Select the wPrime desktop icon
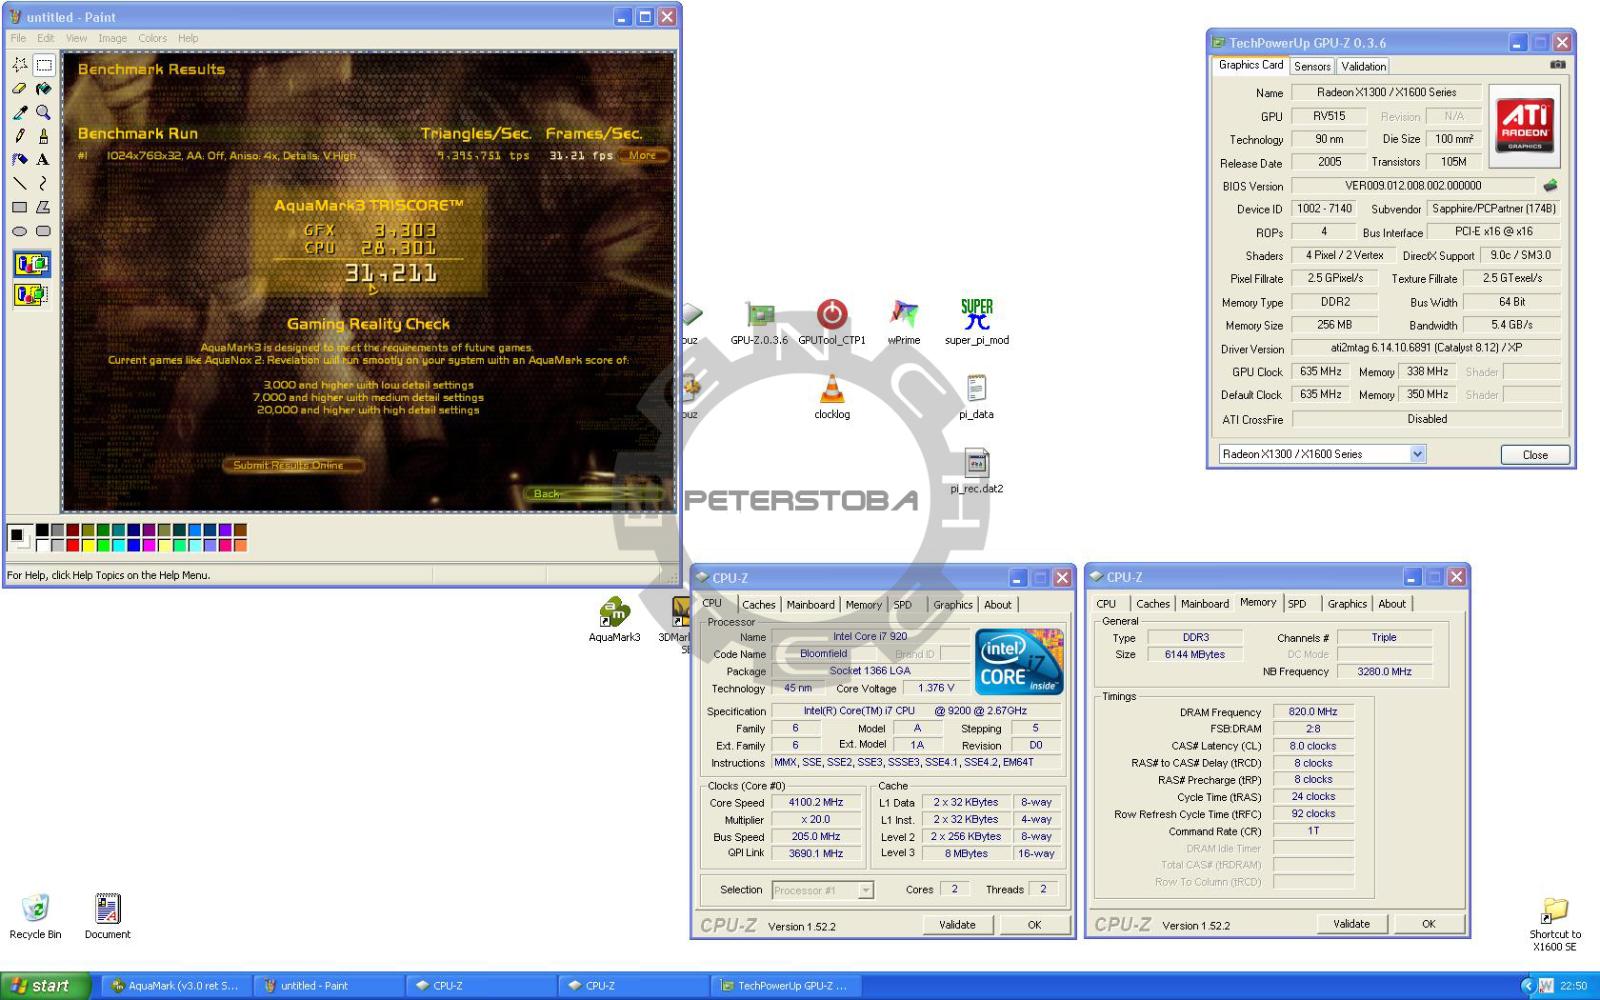The image size is (1600, 1000). (x=904, y=322)
